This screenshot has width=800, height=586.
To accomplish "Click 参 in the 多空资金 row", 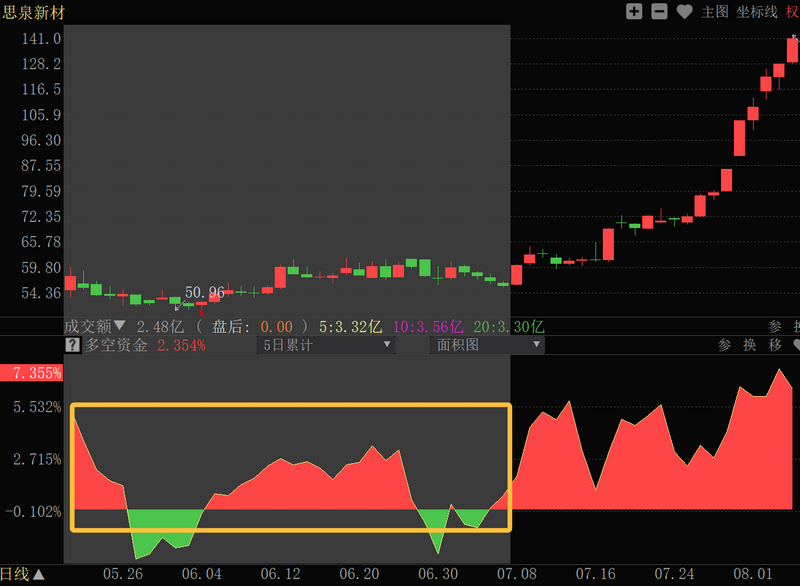I will pos(724,345).
